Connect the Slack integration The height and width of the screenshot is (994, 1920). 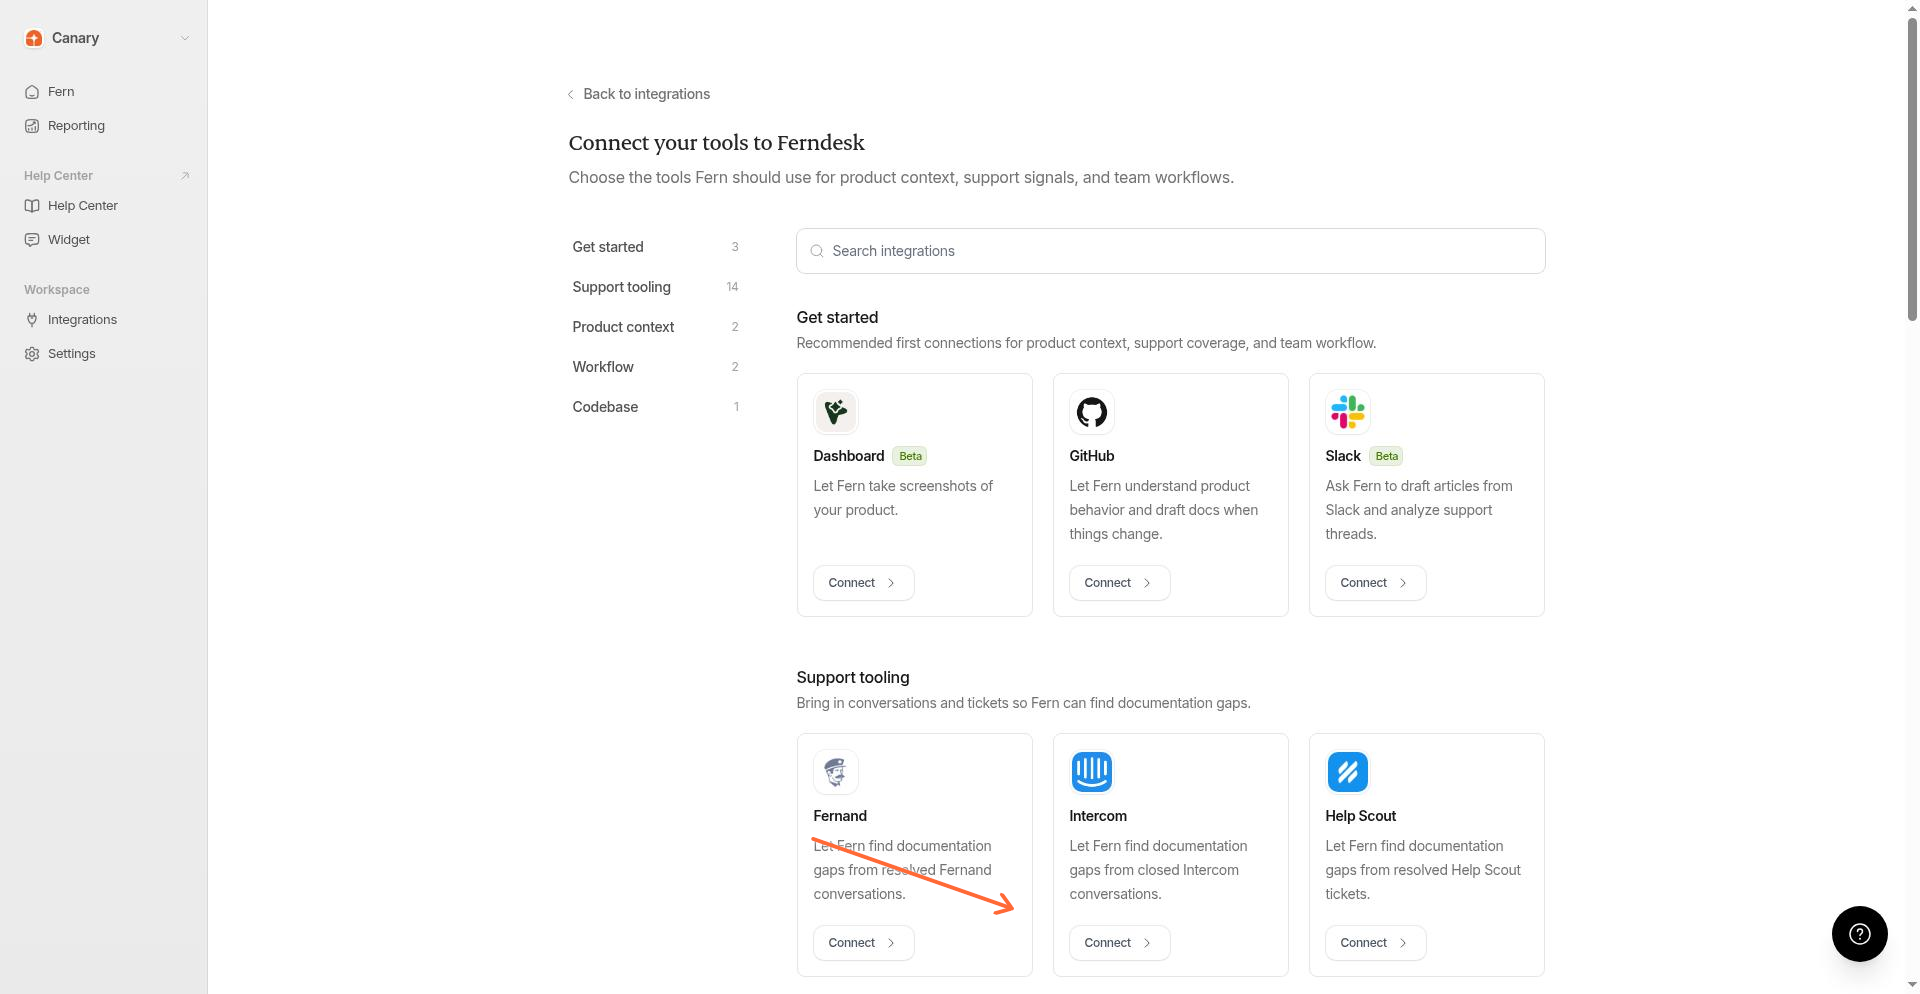click(x=1376, y=583)
